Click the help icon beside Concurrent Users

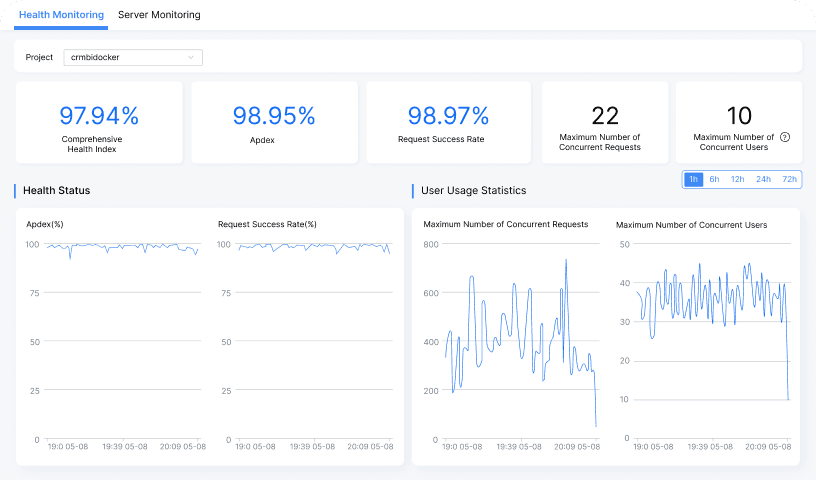click(785, 137)
